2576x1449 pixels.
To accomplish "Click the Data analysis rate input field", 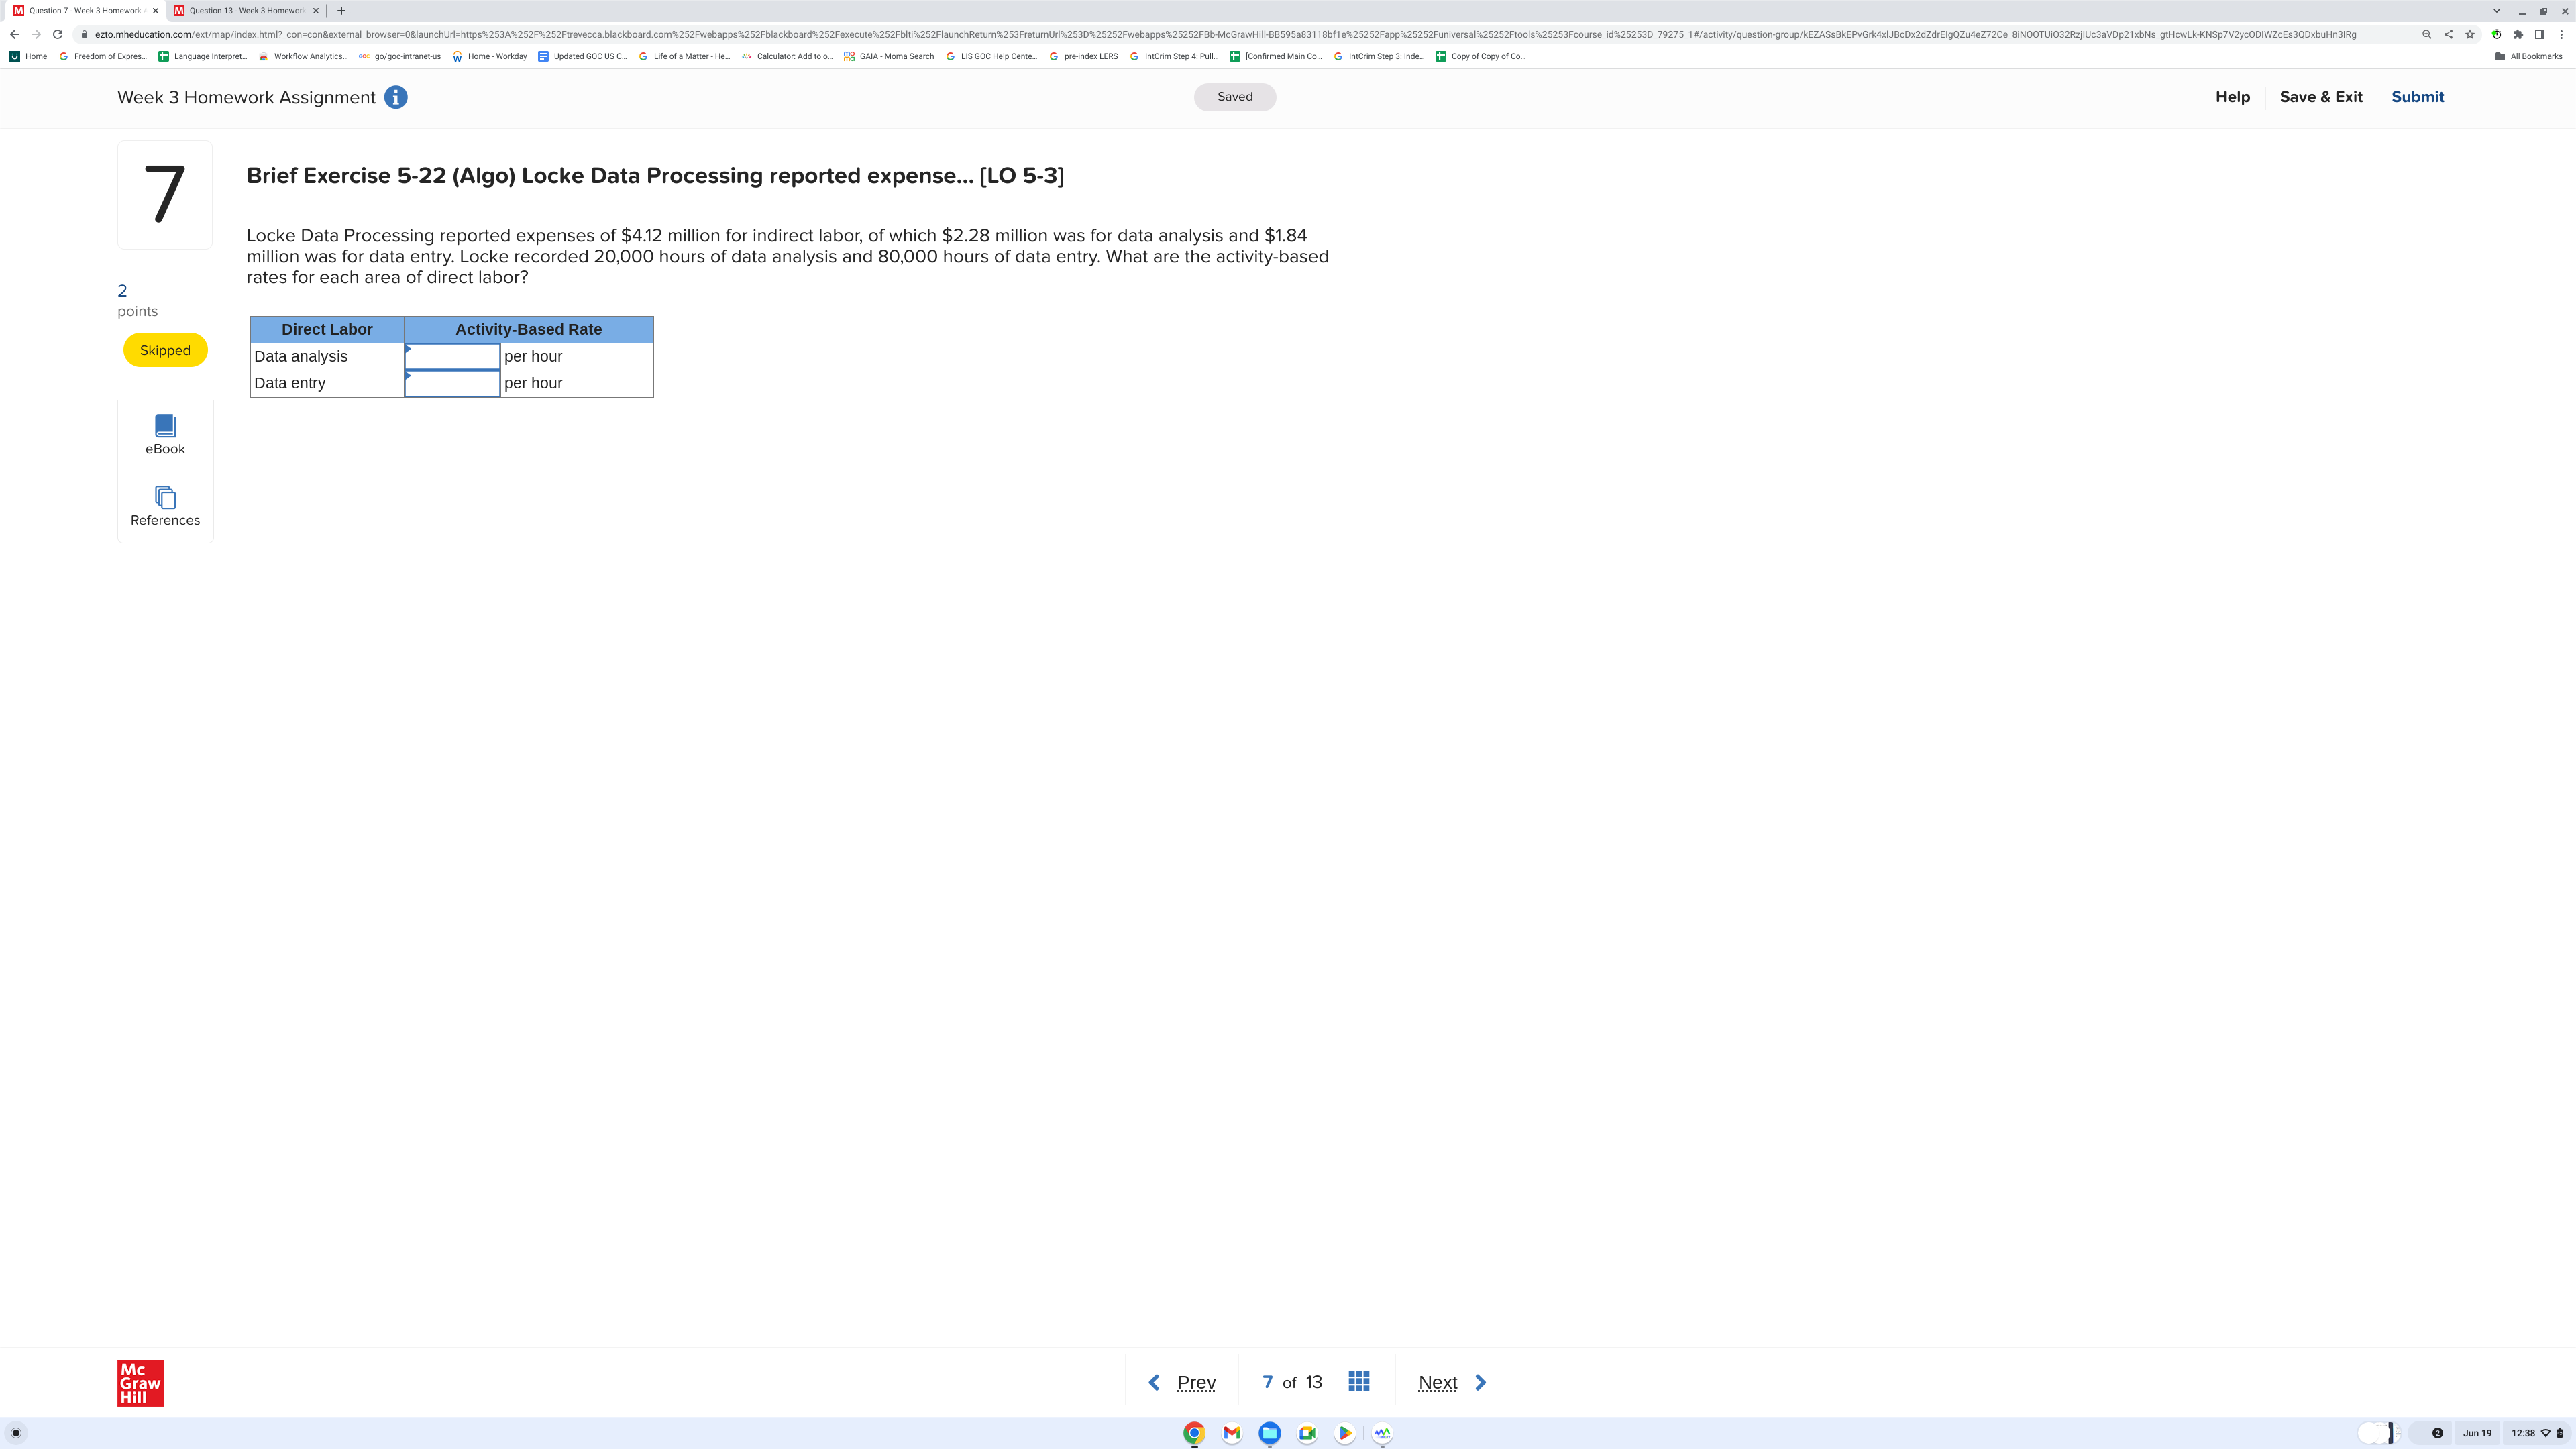I will pyautogui.click(x=452, y=357).
